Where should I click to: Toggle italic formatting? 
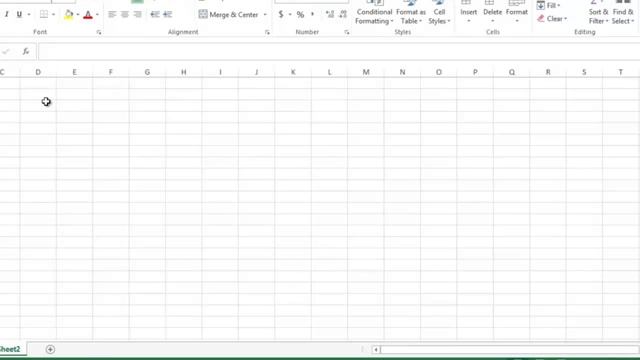click(x=7, y=15)
